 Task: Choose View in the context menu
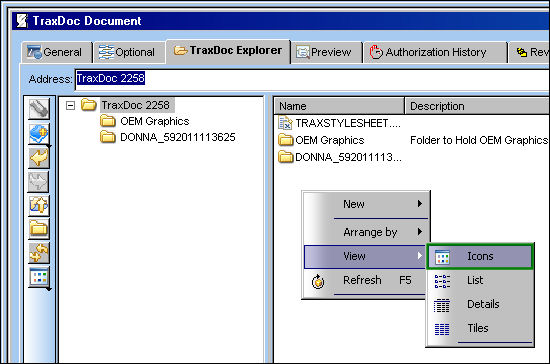coord(365,256)
